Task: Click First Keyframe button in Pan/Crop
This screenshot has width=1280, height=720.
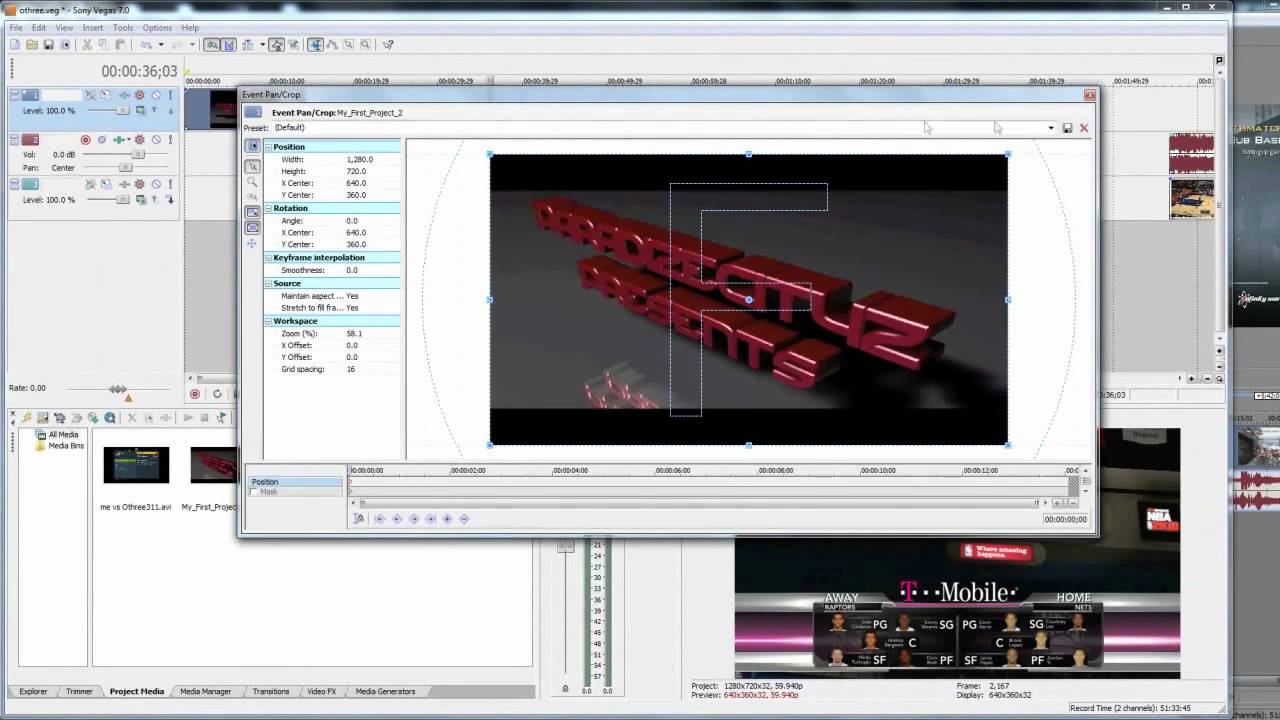Action: [x=379, y=518]
